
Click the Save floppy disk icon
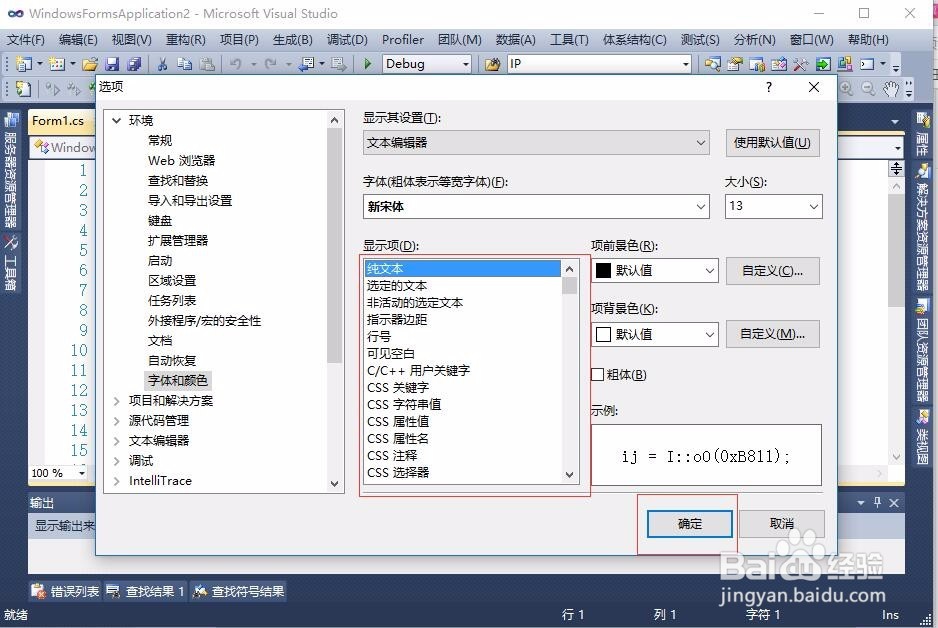tap(112, 63)
